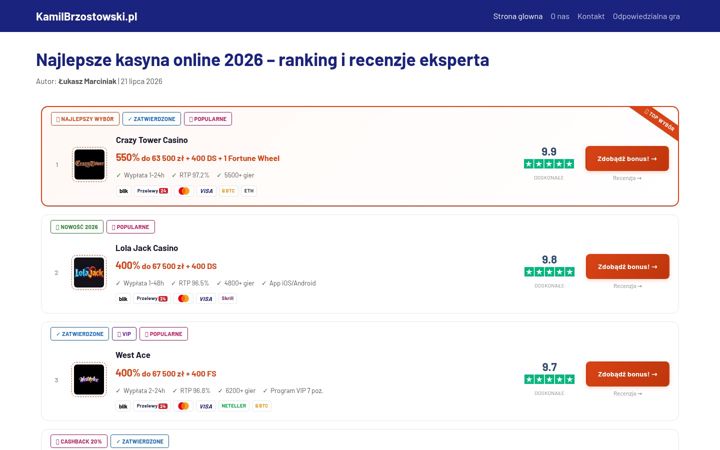The height and width of the screenshot is (450, 720).
Task: Click the 5500+ gier feature text
Action: point(235,175)
